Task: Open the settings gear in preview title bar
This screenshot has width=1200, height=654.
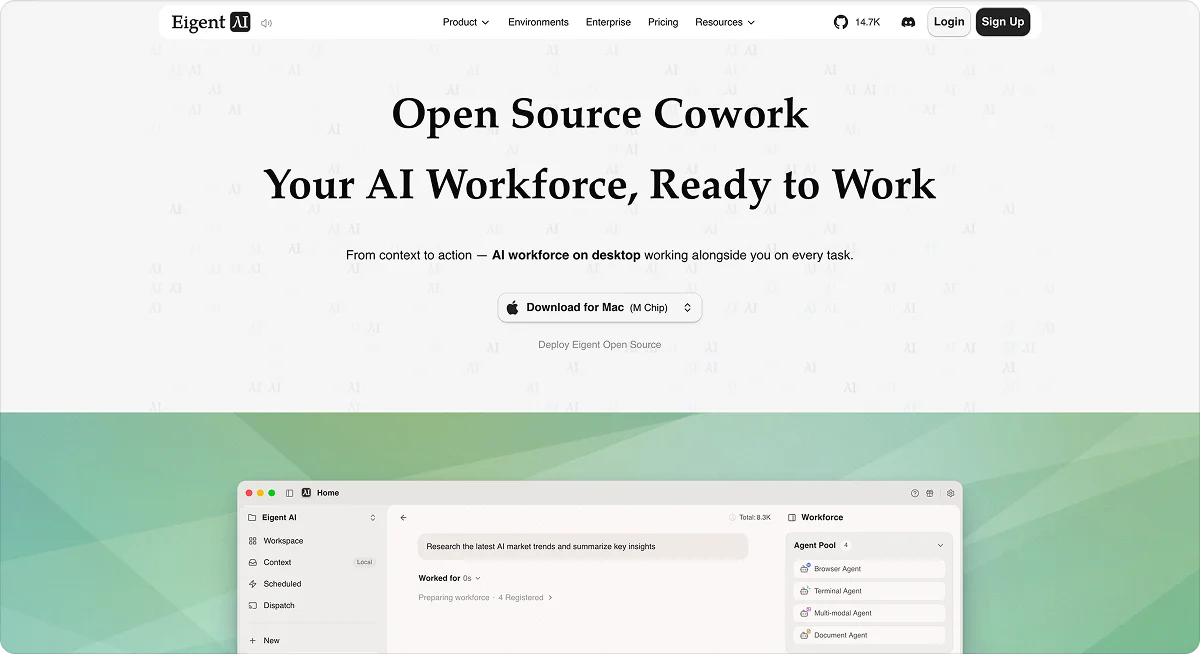Action: point(951,493)
